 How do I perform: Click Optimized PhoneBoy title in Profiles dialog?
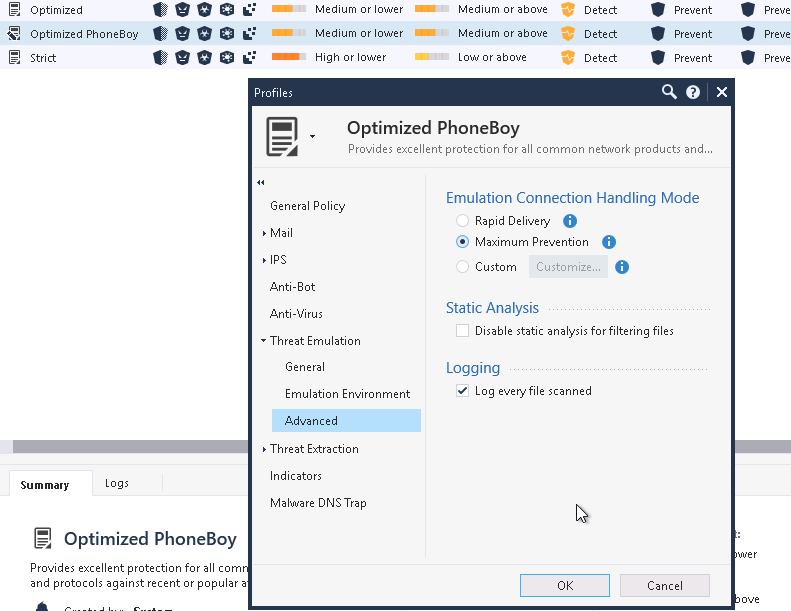click(x=433, y=128)
